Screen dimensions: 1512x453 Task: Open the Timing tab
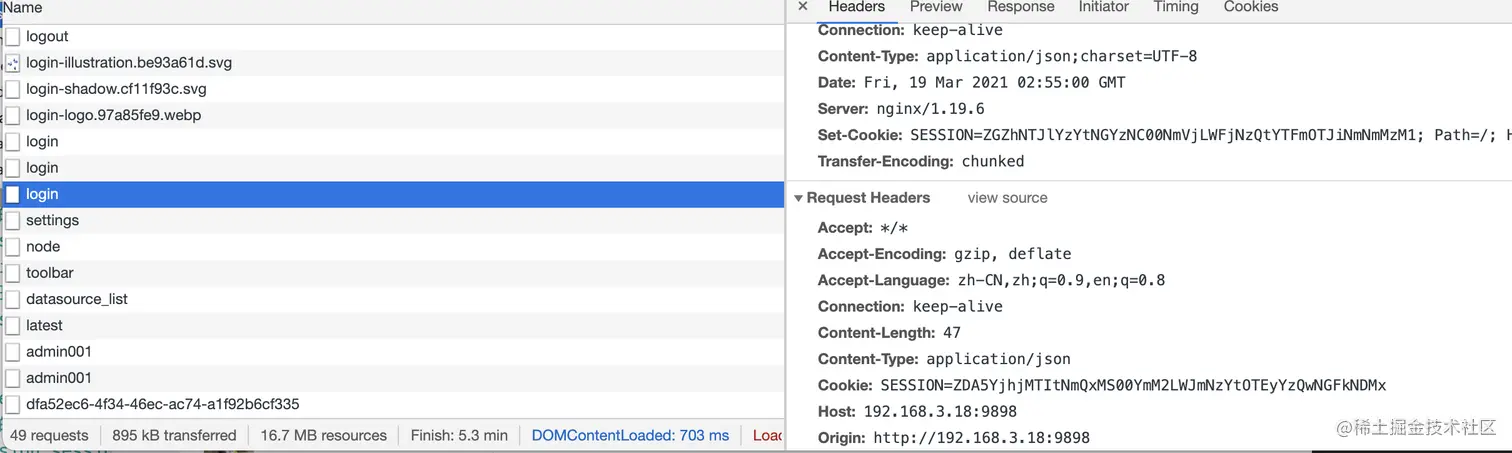(1175, 7)
